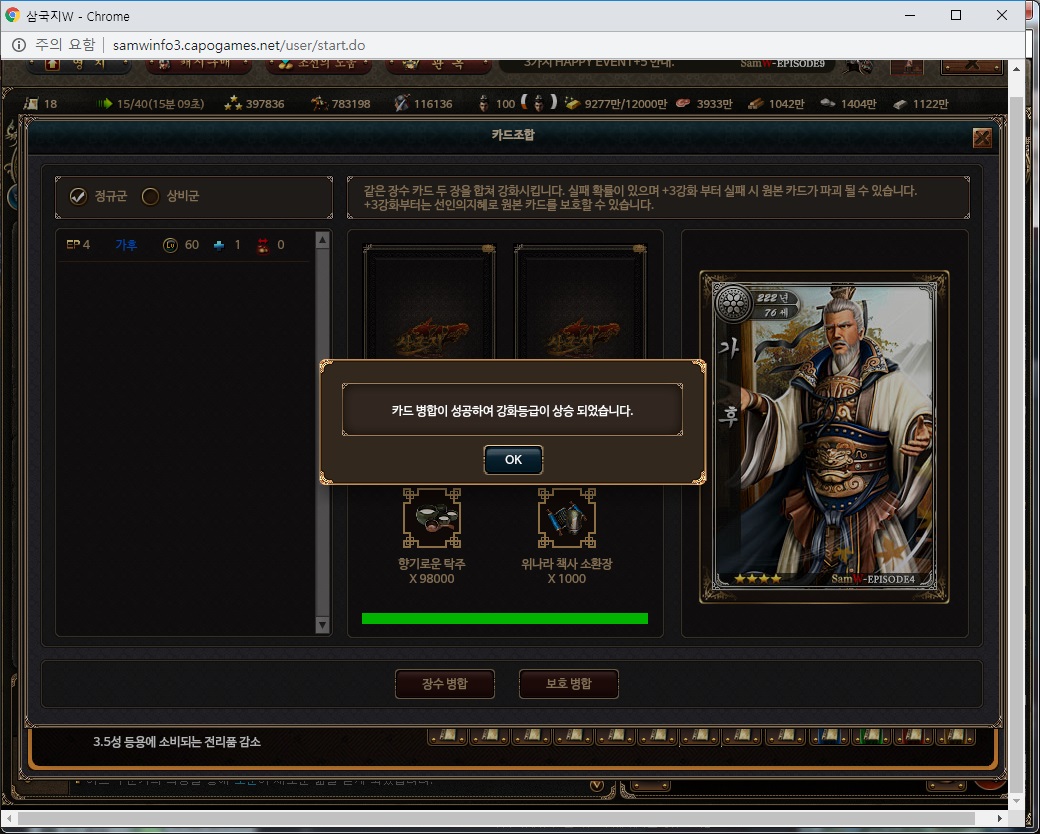This screenshot has height=834, width=1040.
Task: Click the X 98000 quantity text
Action: point(432,579)
